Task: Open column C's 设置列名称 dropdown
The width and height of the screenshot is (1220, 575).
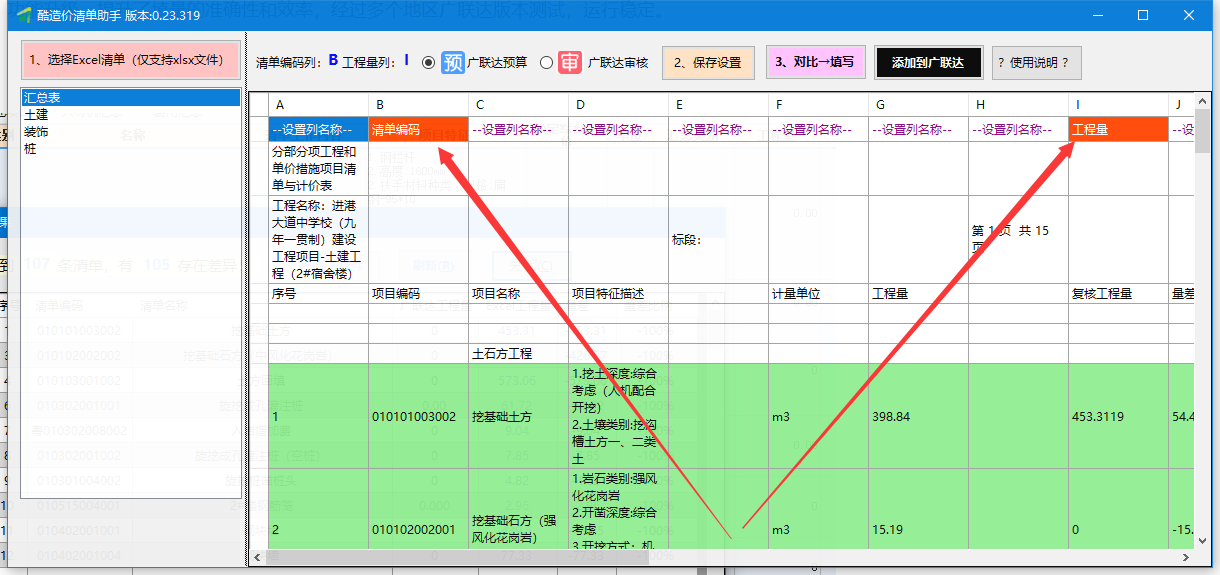Action: pyautogui.click(x=518, y=130)
